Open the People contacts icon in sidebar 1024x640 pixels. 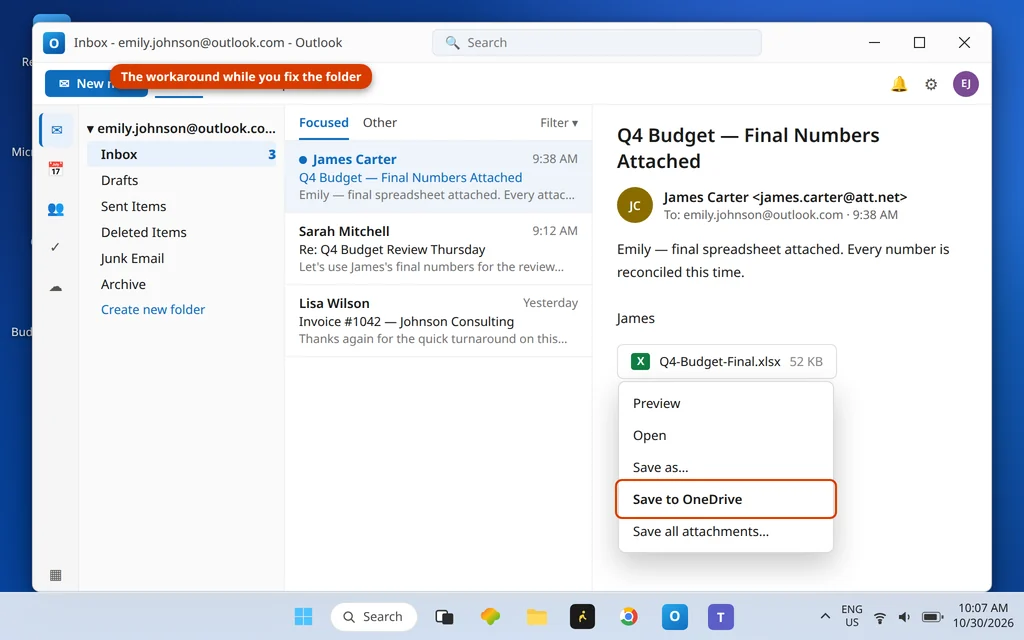point(56,208)
